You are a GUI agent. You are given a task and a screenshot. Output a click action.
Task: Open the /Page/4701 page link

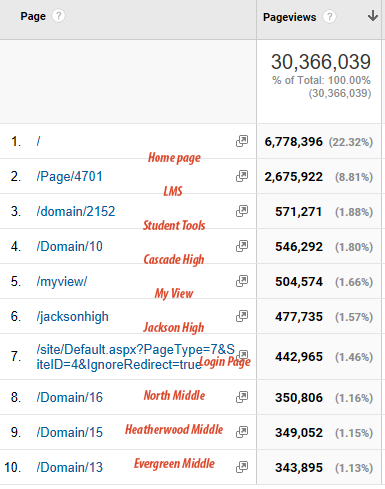click(x=70, y=176)
